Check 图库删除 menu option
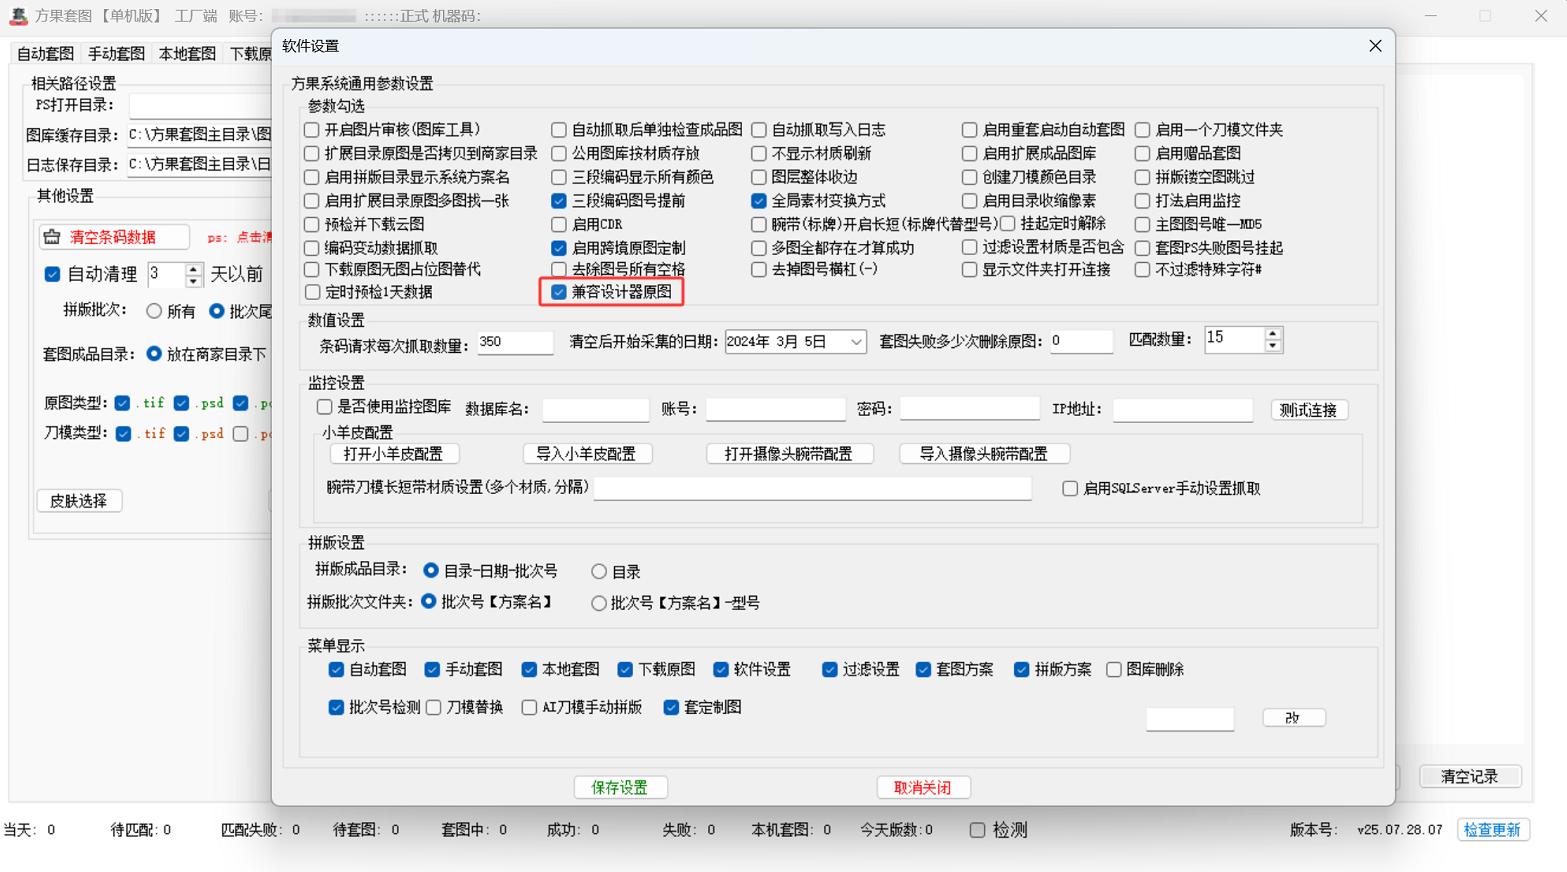Viewport: 1567px width, 872px height. 1114,670
